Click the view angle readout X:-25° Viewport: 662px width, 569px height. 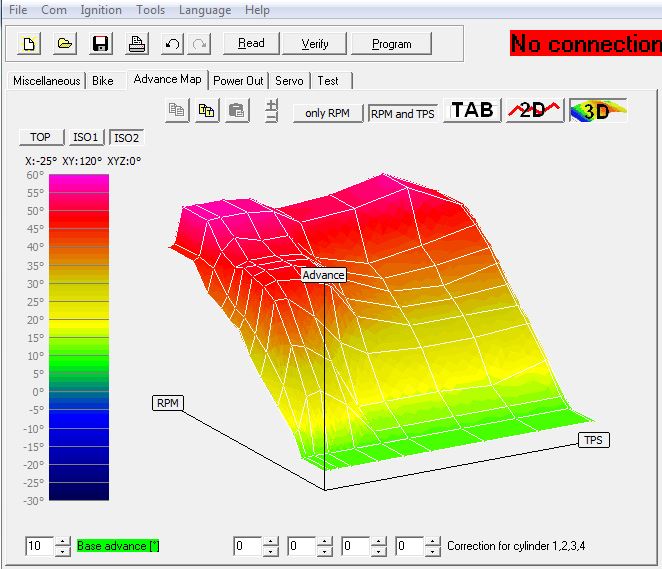pos(41,161)
